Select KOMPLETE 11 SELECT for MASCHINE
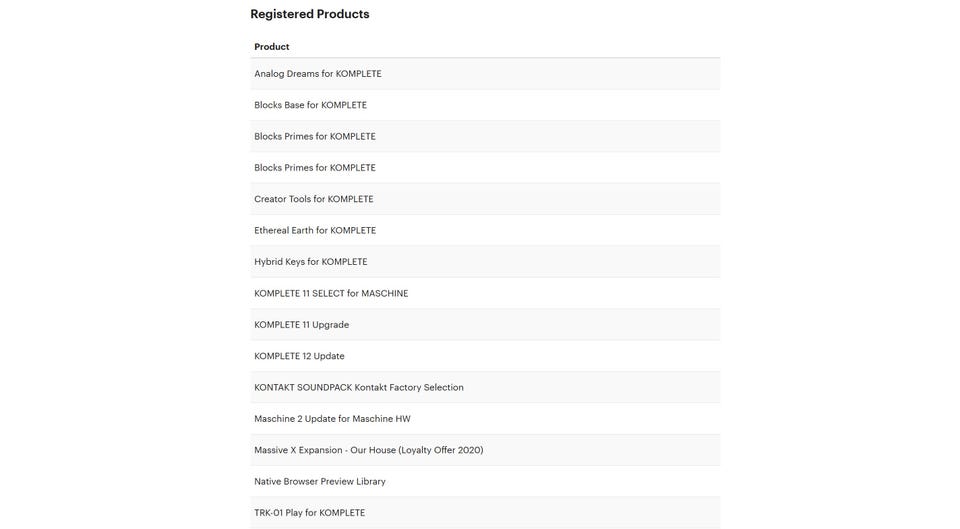This screenshot has height=529, width=960. pyautogui.click(x=485, y=293)
